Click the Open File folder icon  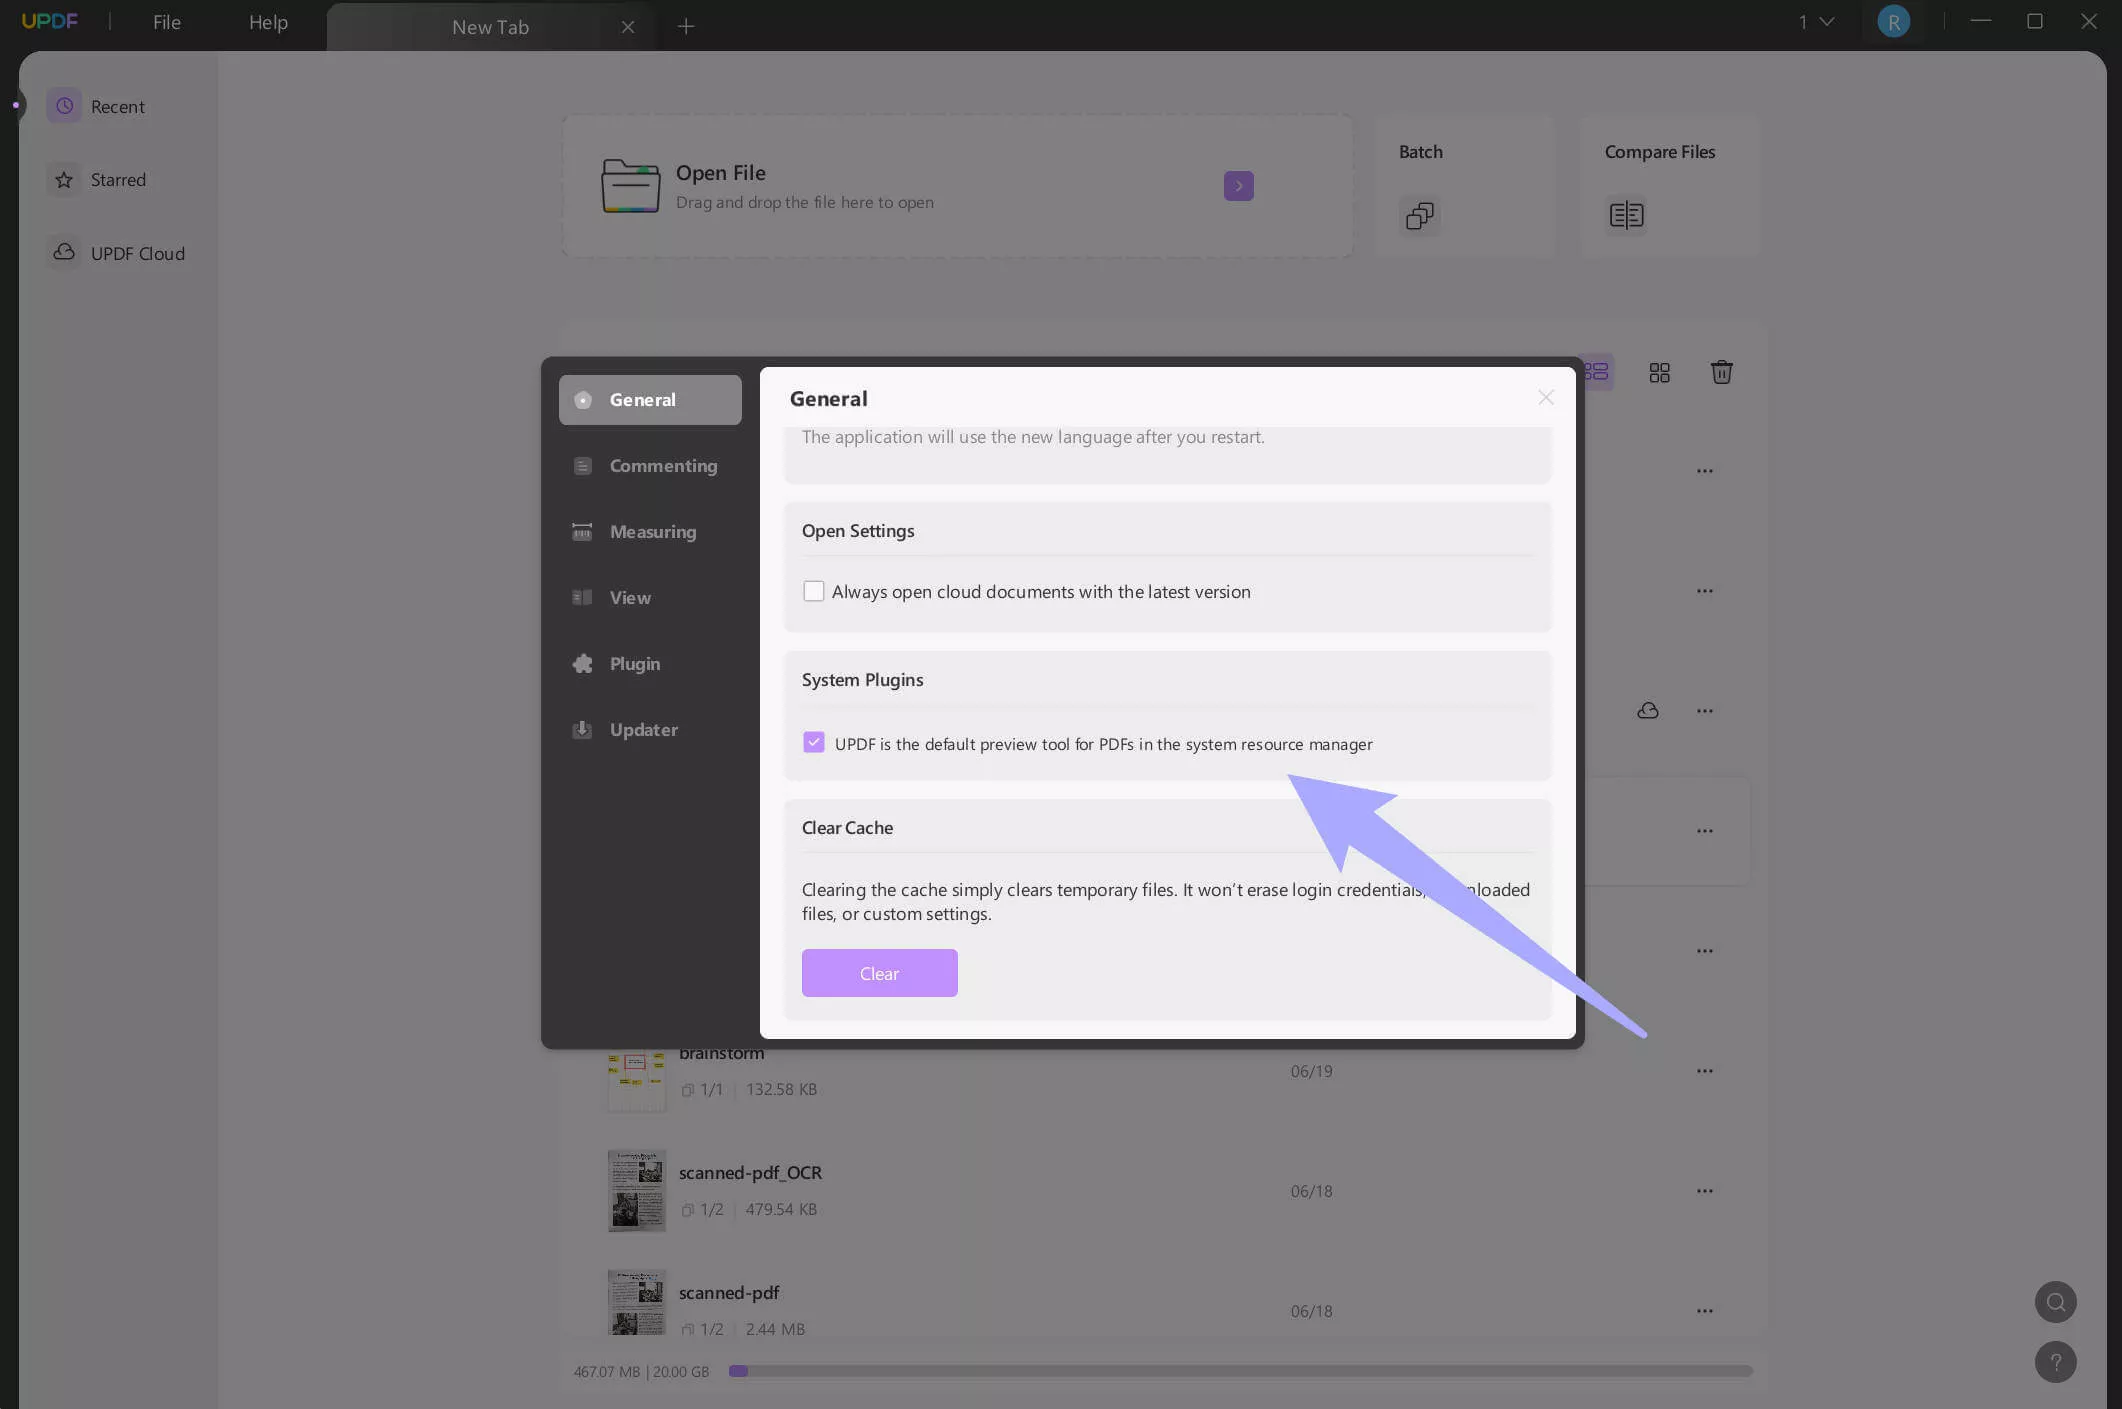point(630,186)
